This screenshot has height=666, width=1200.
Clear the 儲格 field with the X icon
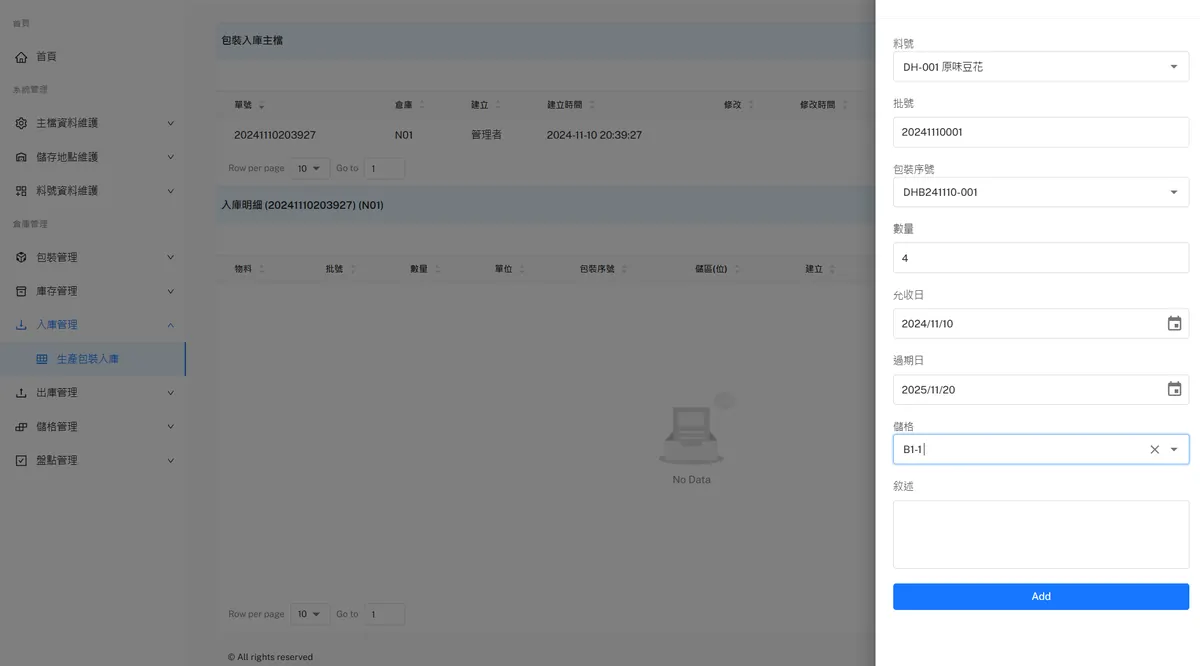[1155, 450]
